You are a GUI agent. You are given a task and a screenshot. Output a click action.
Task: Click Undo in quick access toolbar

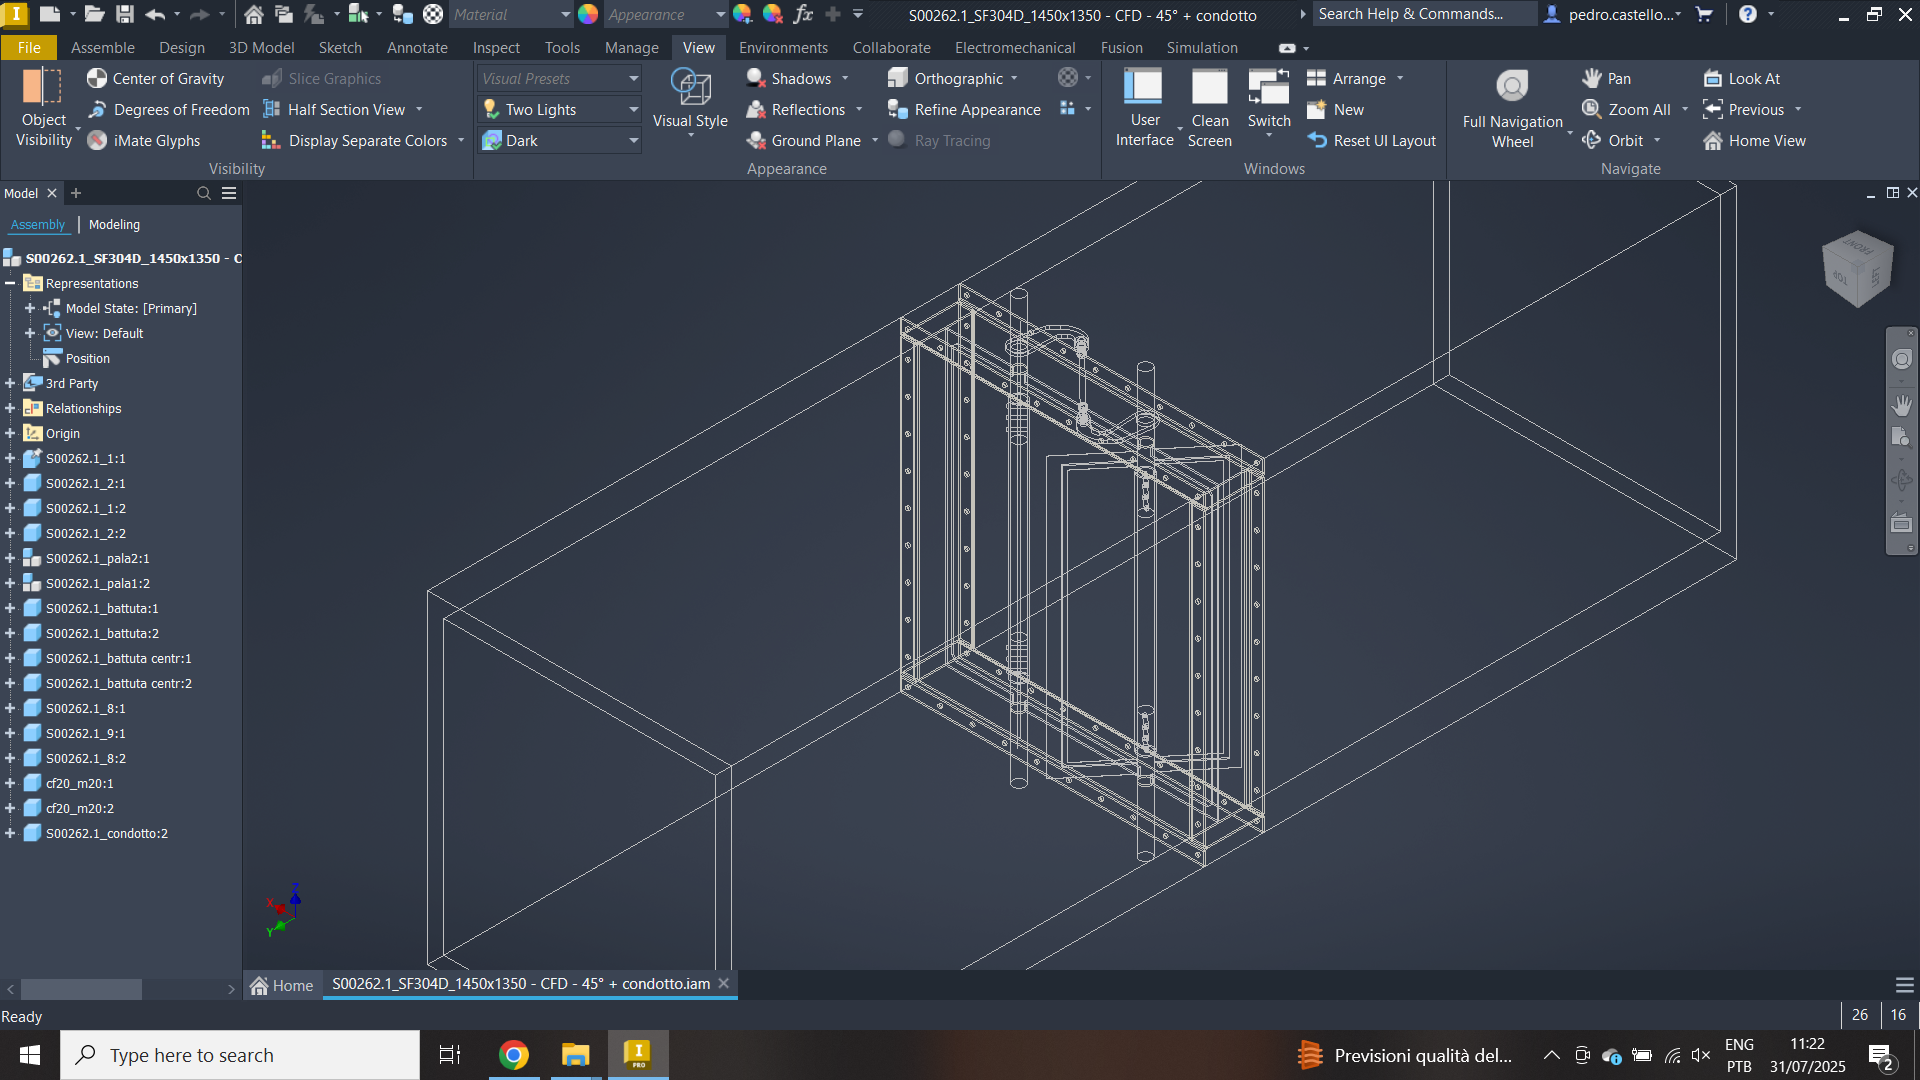pyautogui.click(x=155, y=14)
